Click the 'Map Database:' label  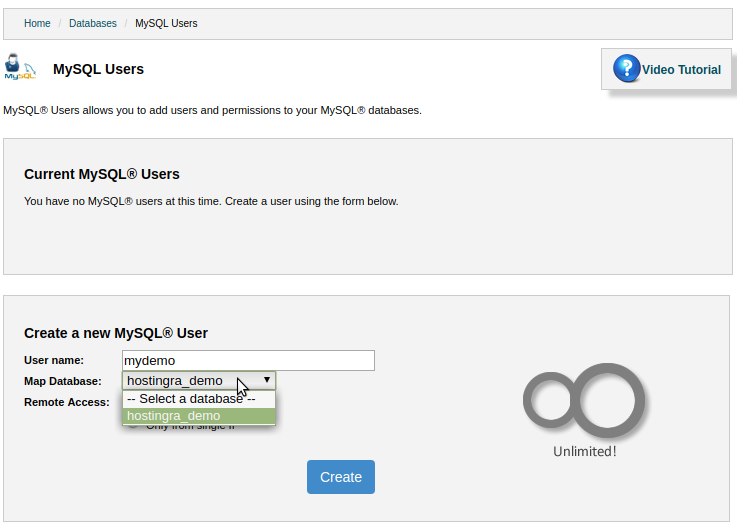(63, 381)
